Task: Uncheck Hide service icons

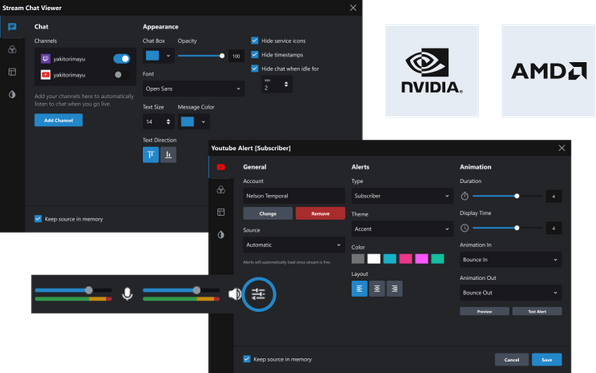Action: (x=255, y=40)
